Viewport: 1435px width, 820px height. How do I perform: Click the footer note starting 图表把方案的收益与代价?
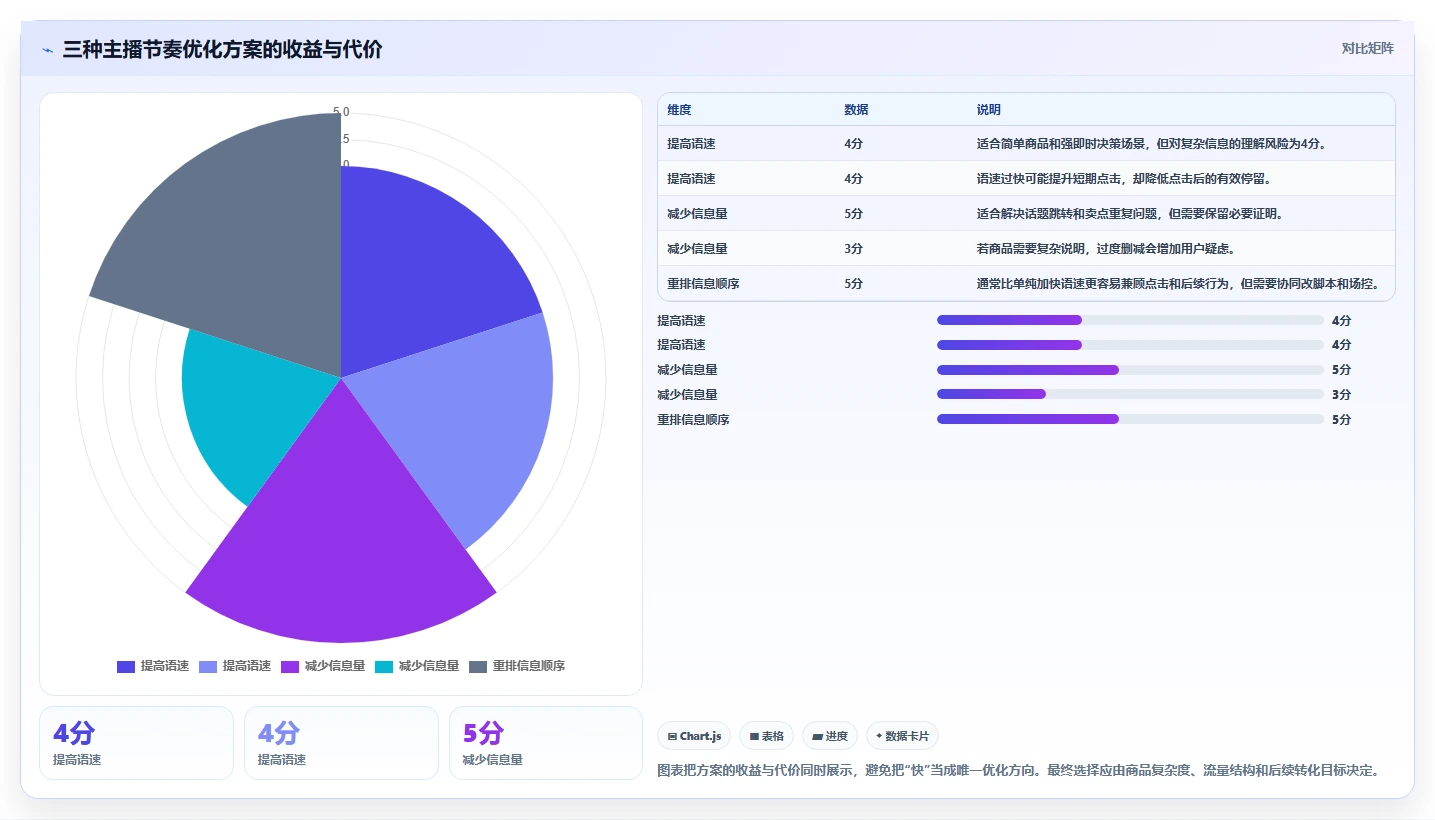[x=1021, y=771]
